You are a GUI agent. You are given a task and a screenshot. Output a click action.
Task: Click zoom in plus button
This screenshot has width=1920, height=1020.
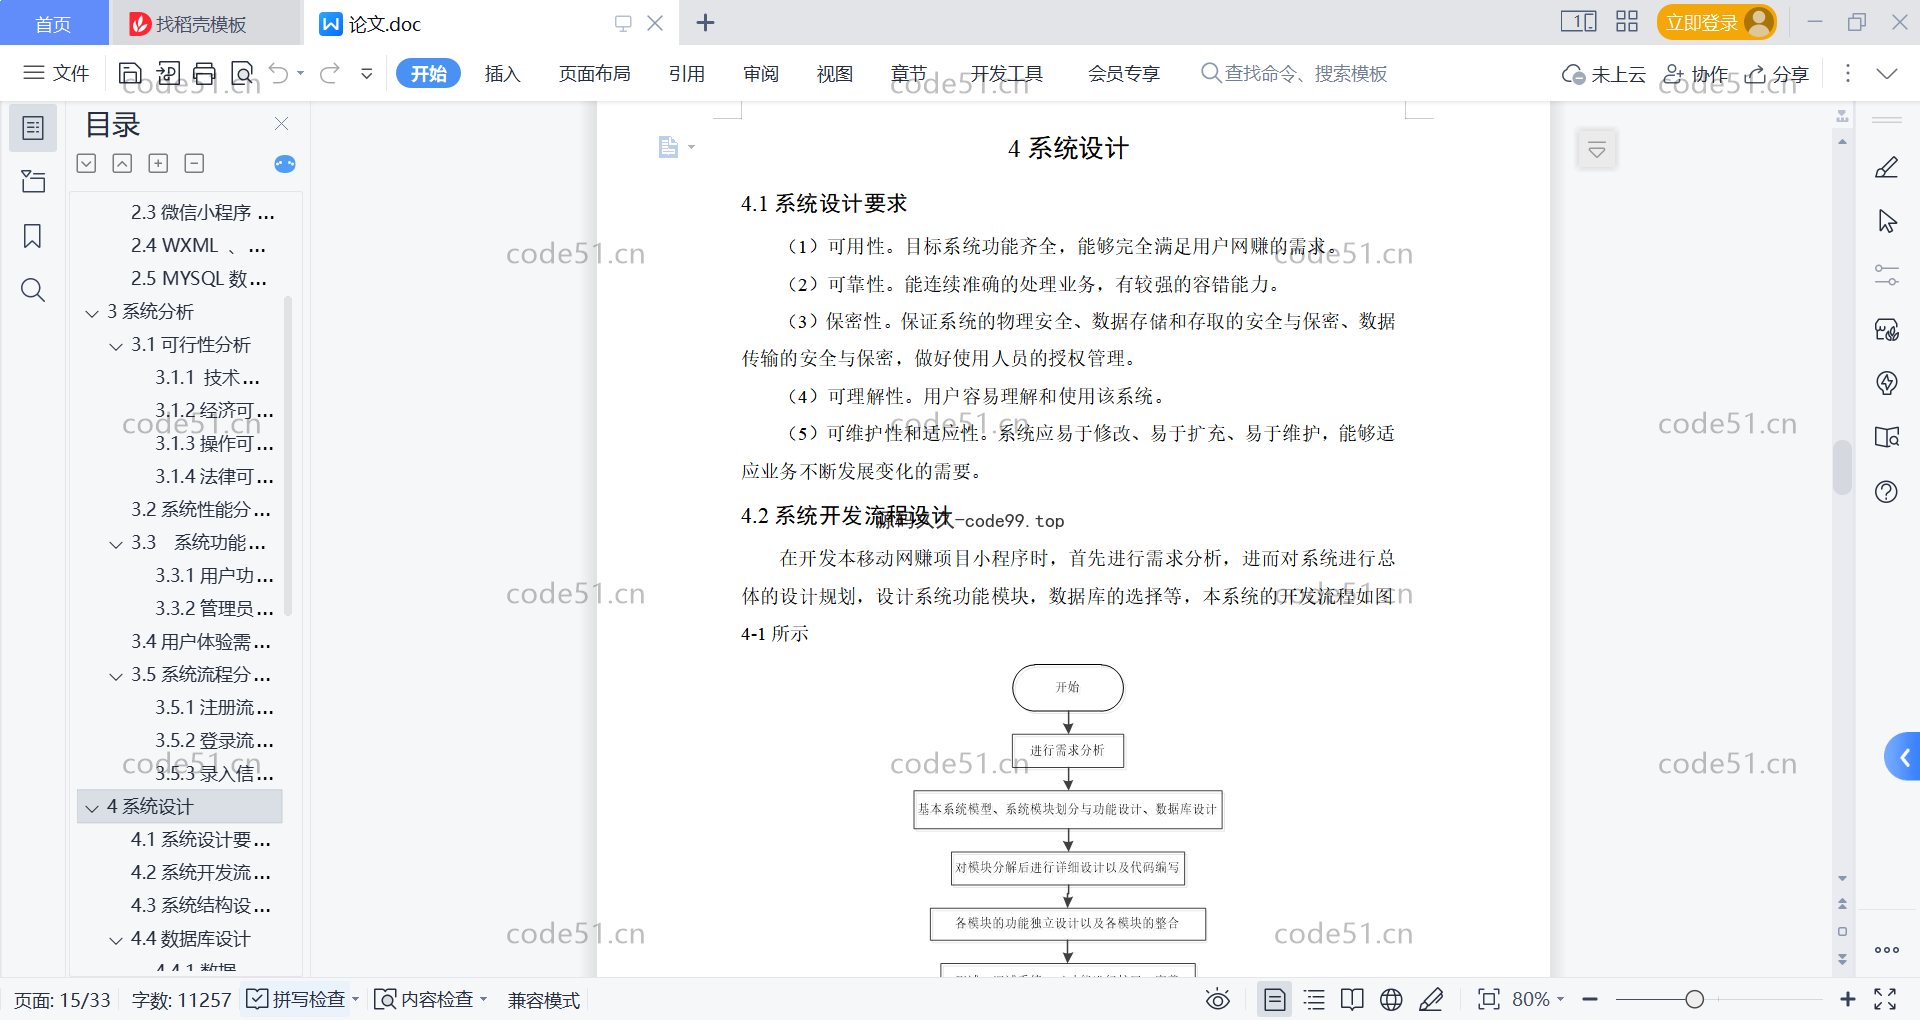coord(1847,999)
